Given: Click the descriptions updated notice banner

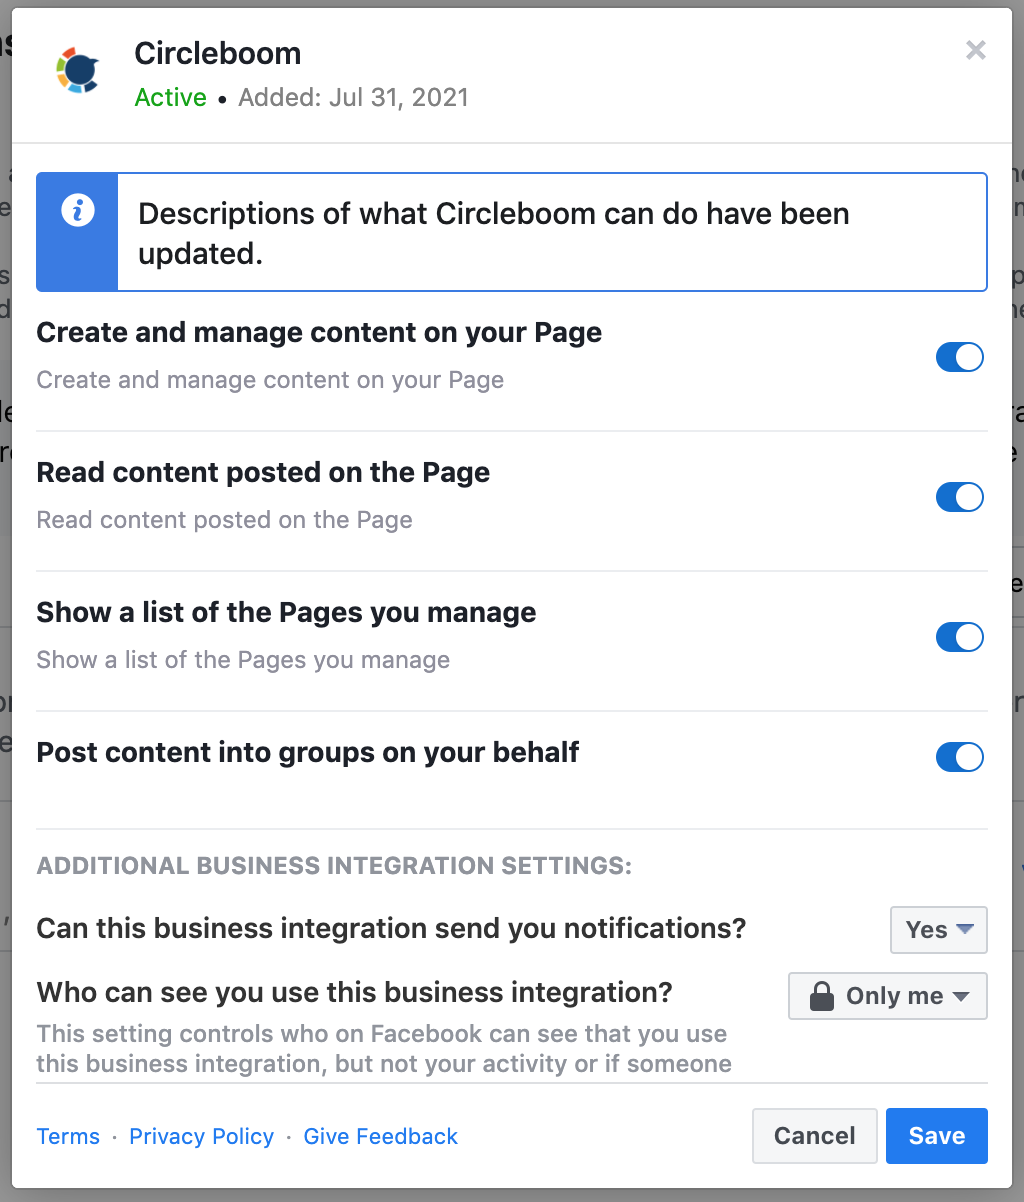Looking at the screenshot, I should (x=512, y=232).
